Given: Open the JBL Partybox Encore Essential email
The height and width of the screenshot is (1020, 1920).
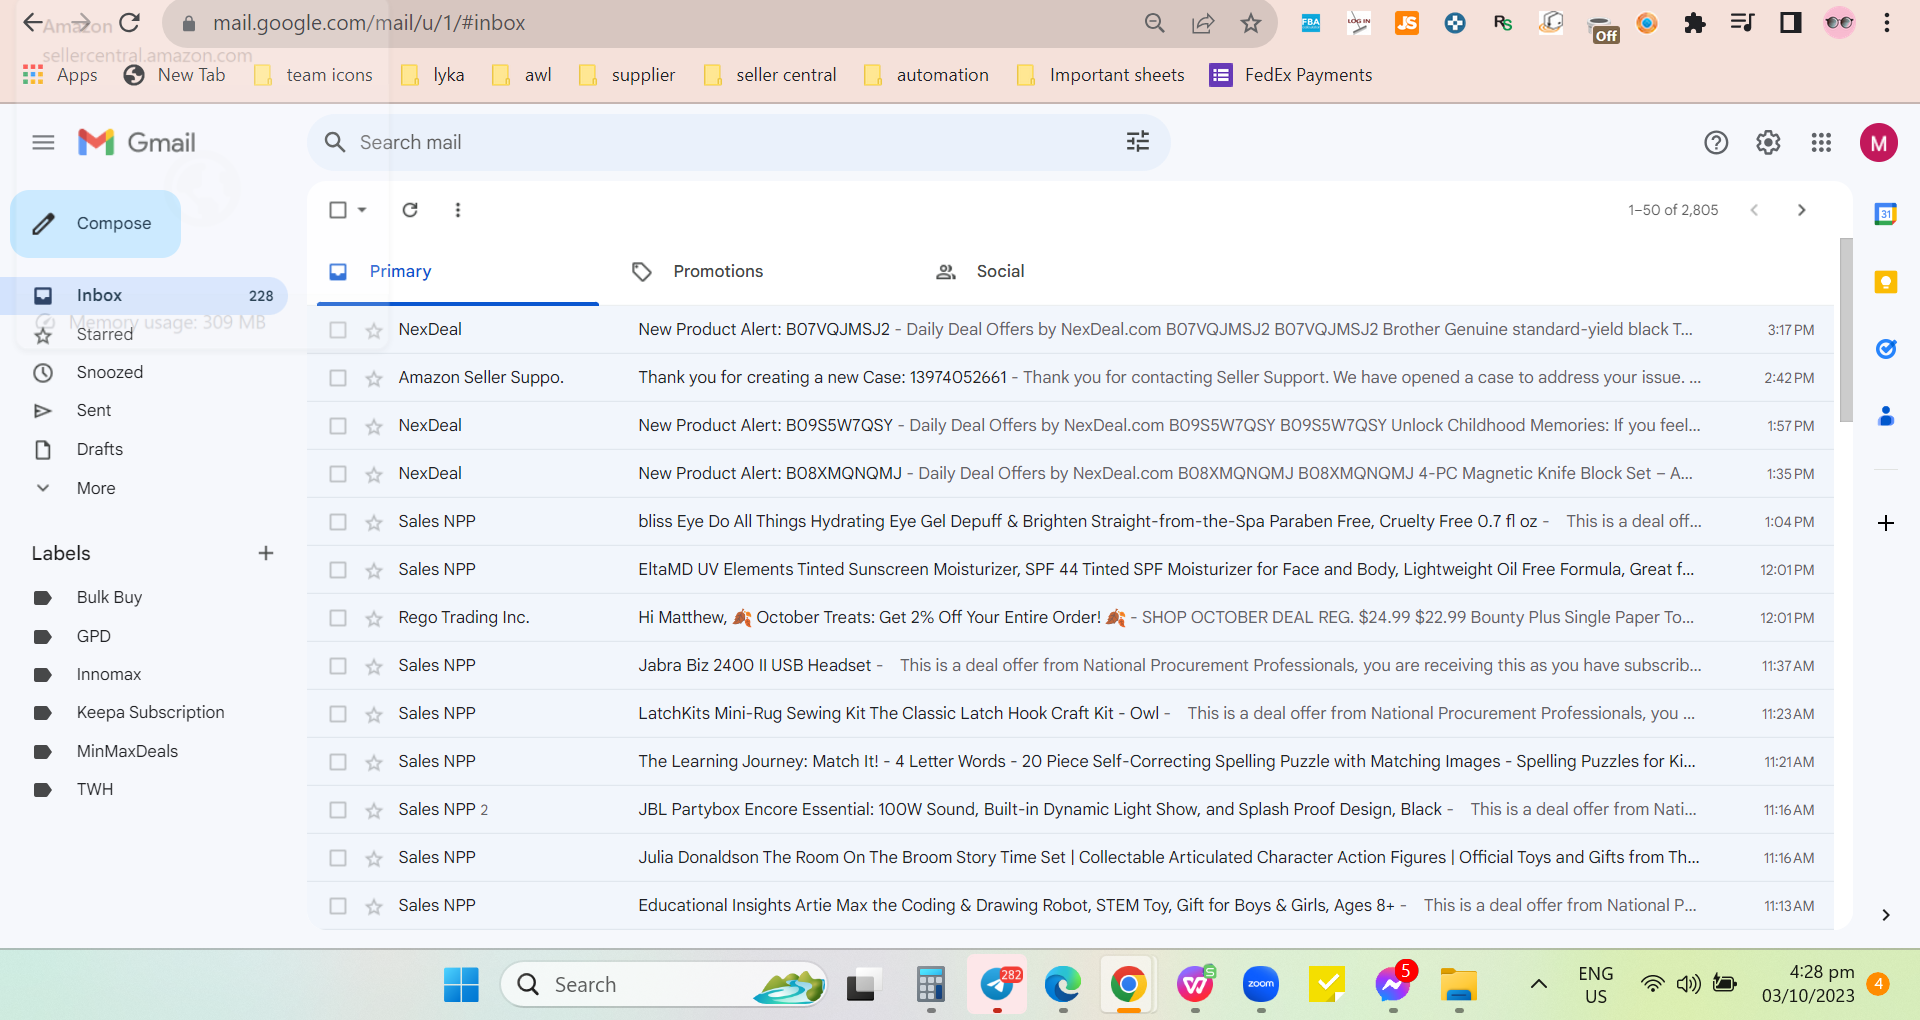Looking at the screenshot, I should 1070,810.
